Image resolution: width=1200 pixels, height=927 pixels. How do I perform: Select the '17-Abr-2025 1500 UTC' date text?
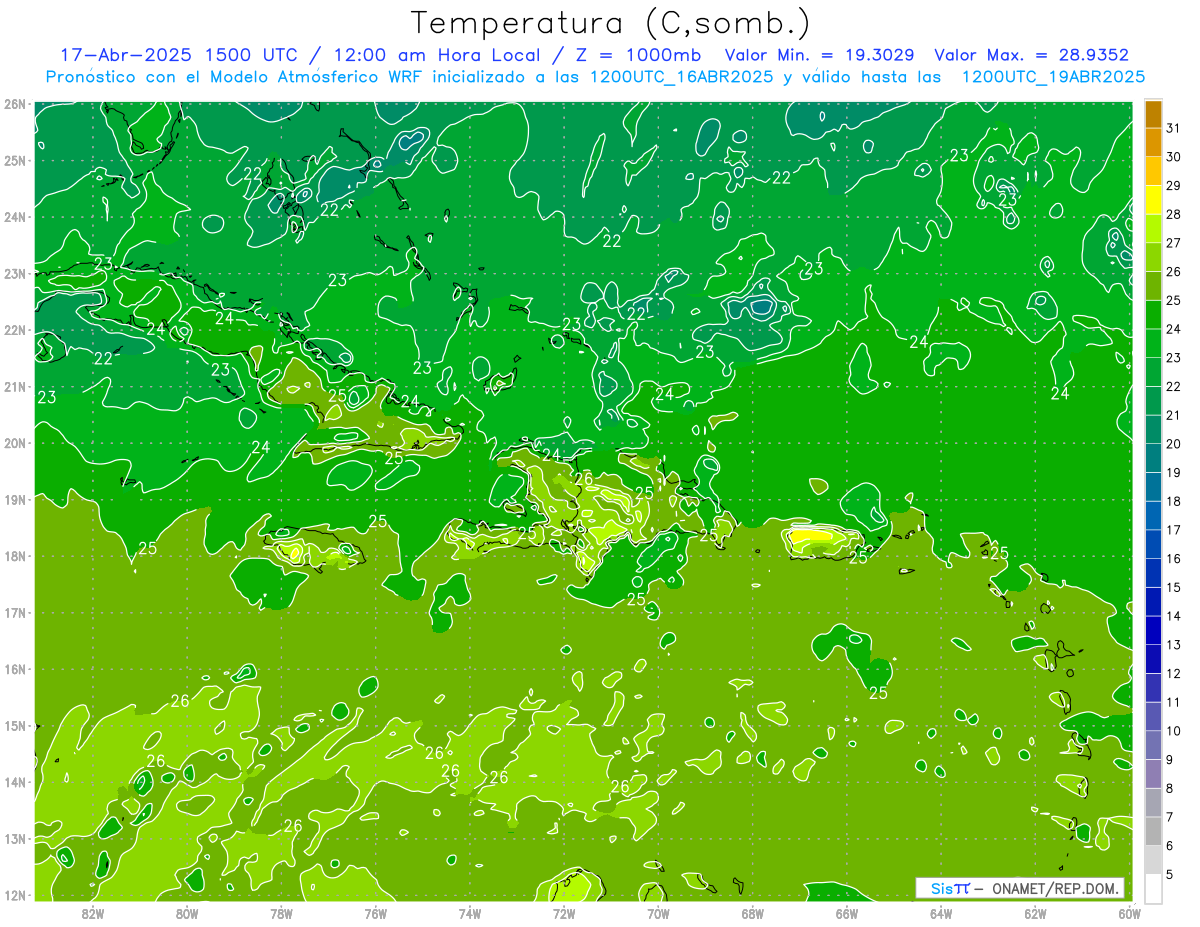point(177,55)
